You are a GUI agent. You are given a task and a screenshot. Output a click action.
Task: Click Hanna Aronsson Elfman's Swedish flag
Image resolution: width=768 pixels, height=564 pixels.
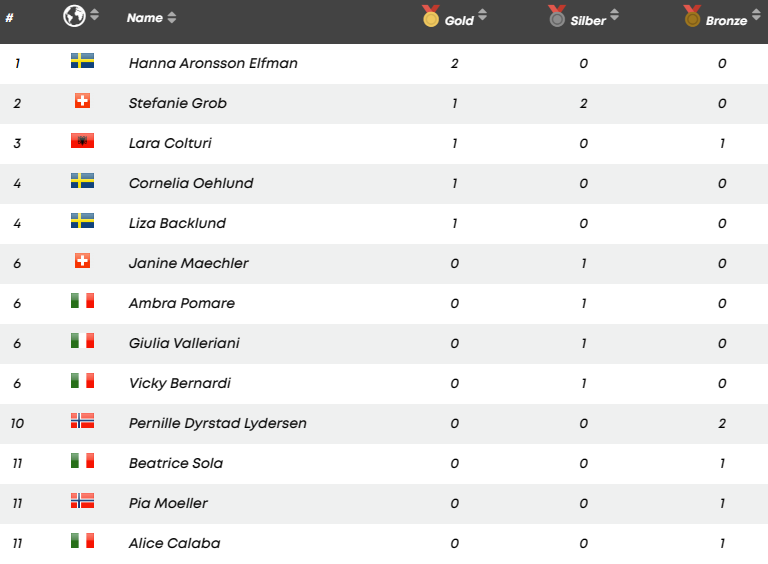click(x=82, y=61)
